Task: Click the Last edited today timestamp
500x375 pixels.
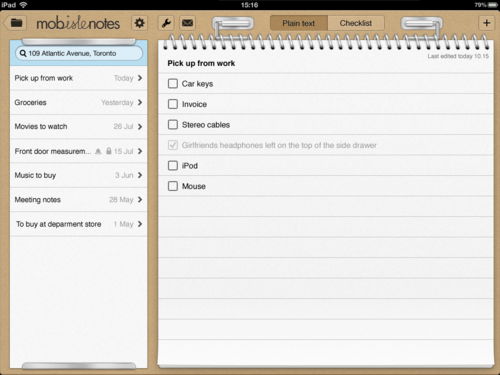Action: [458, 56]
